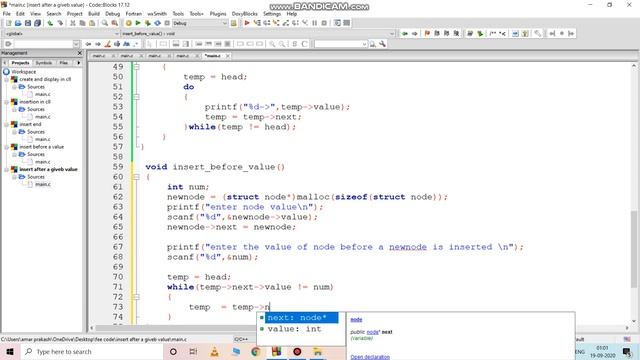Click the Cut scissors icon
Screen dimensions: 640x360
pos(73,23)
